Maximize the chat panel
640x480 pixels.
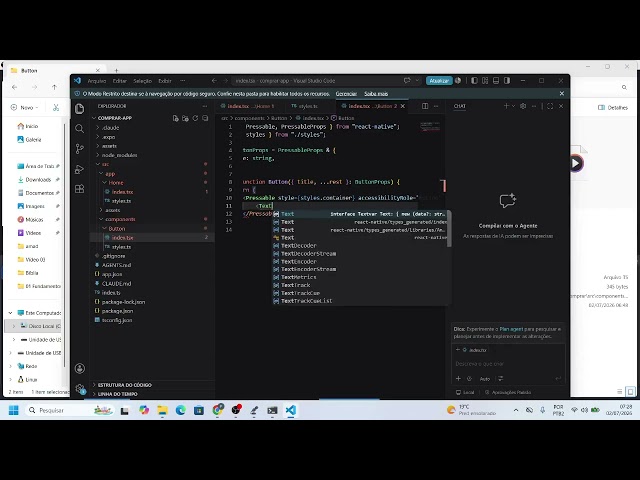(550, 106)
